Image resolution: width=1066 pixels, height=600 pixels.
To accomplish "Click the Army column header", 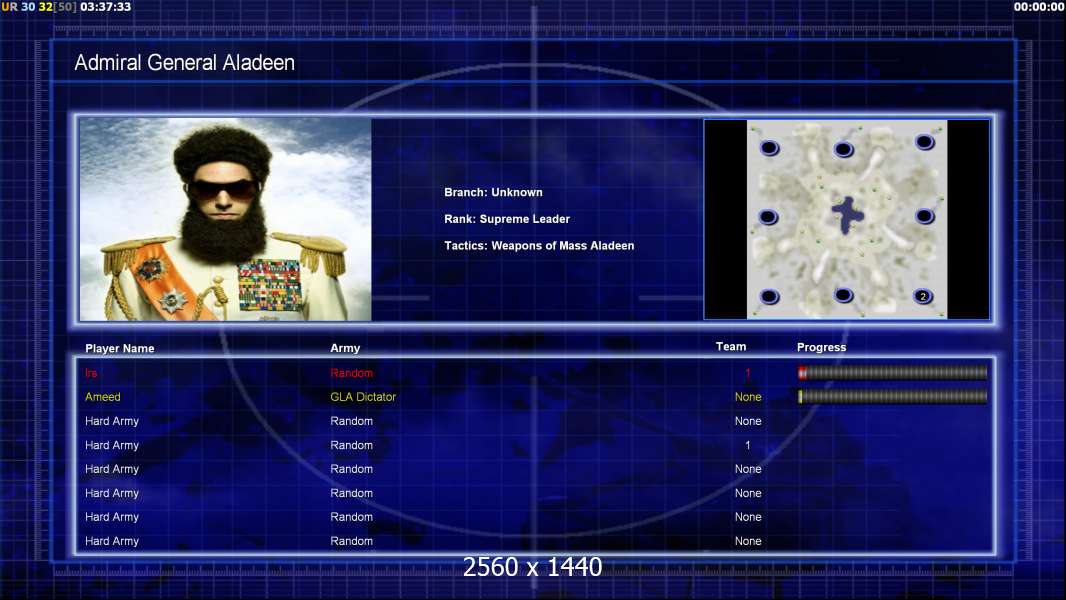I will click(x=345, y=349).
